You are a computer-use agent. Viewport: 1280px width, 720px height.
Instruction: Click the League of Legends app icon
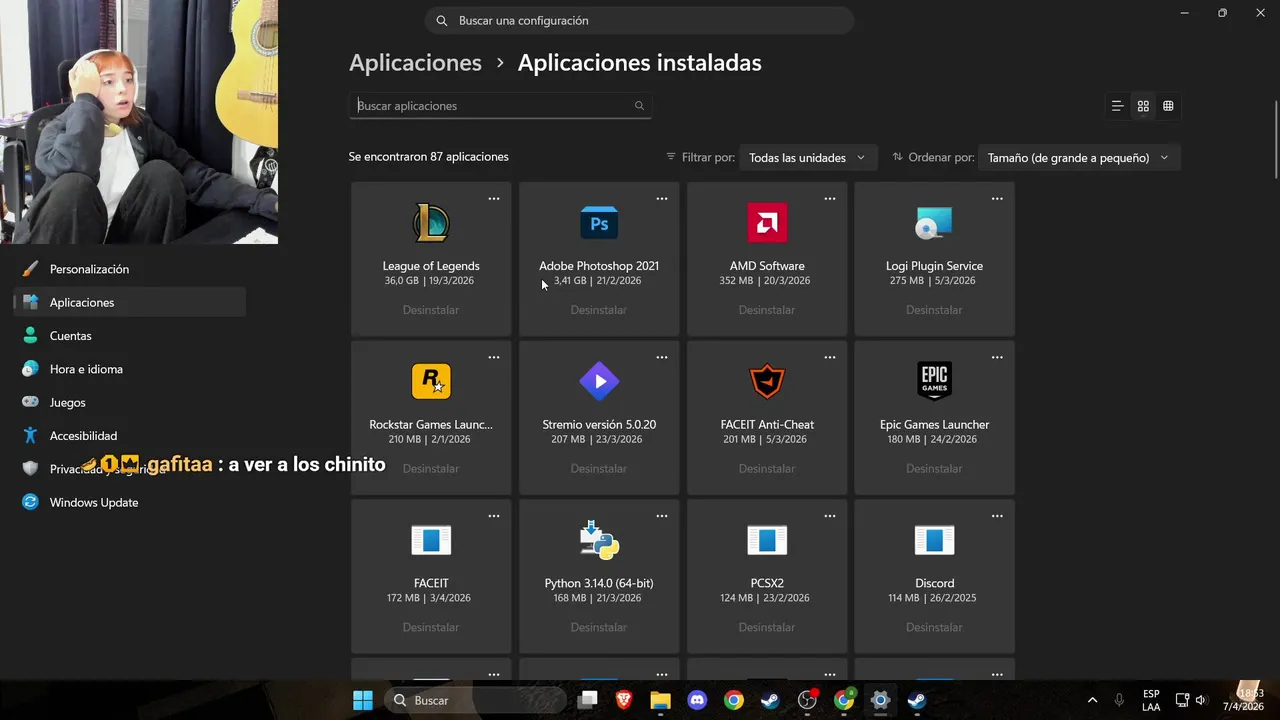point(431,222)
